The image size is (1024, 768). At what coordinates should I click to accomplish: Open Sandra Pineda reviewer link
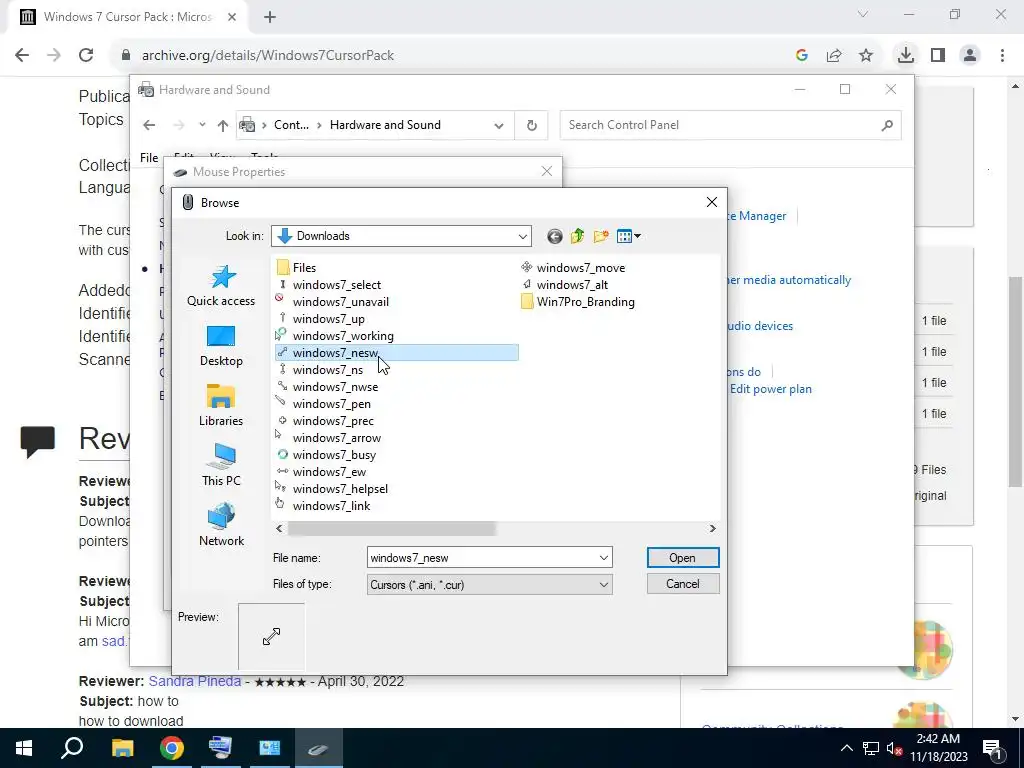195,681
